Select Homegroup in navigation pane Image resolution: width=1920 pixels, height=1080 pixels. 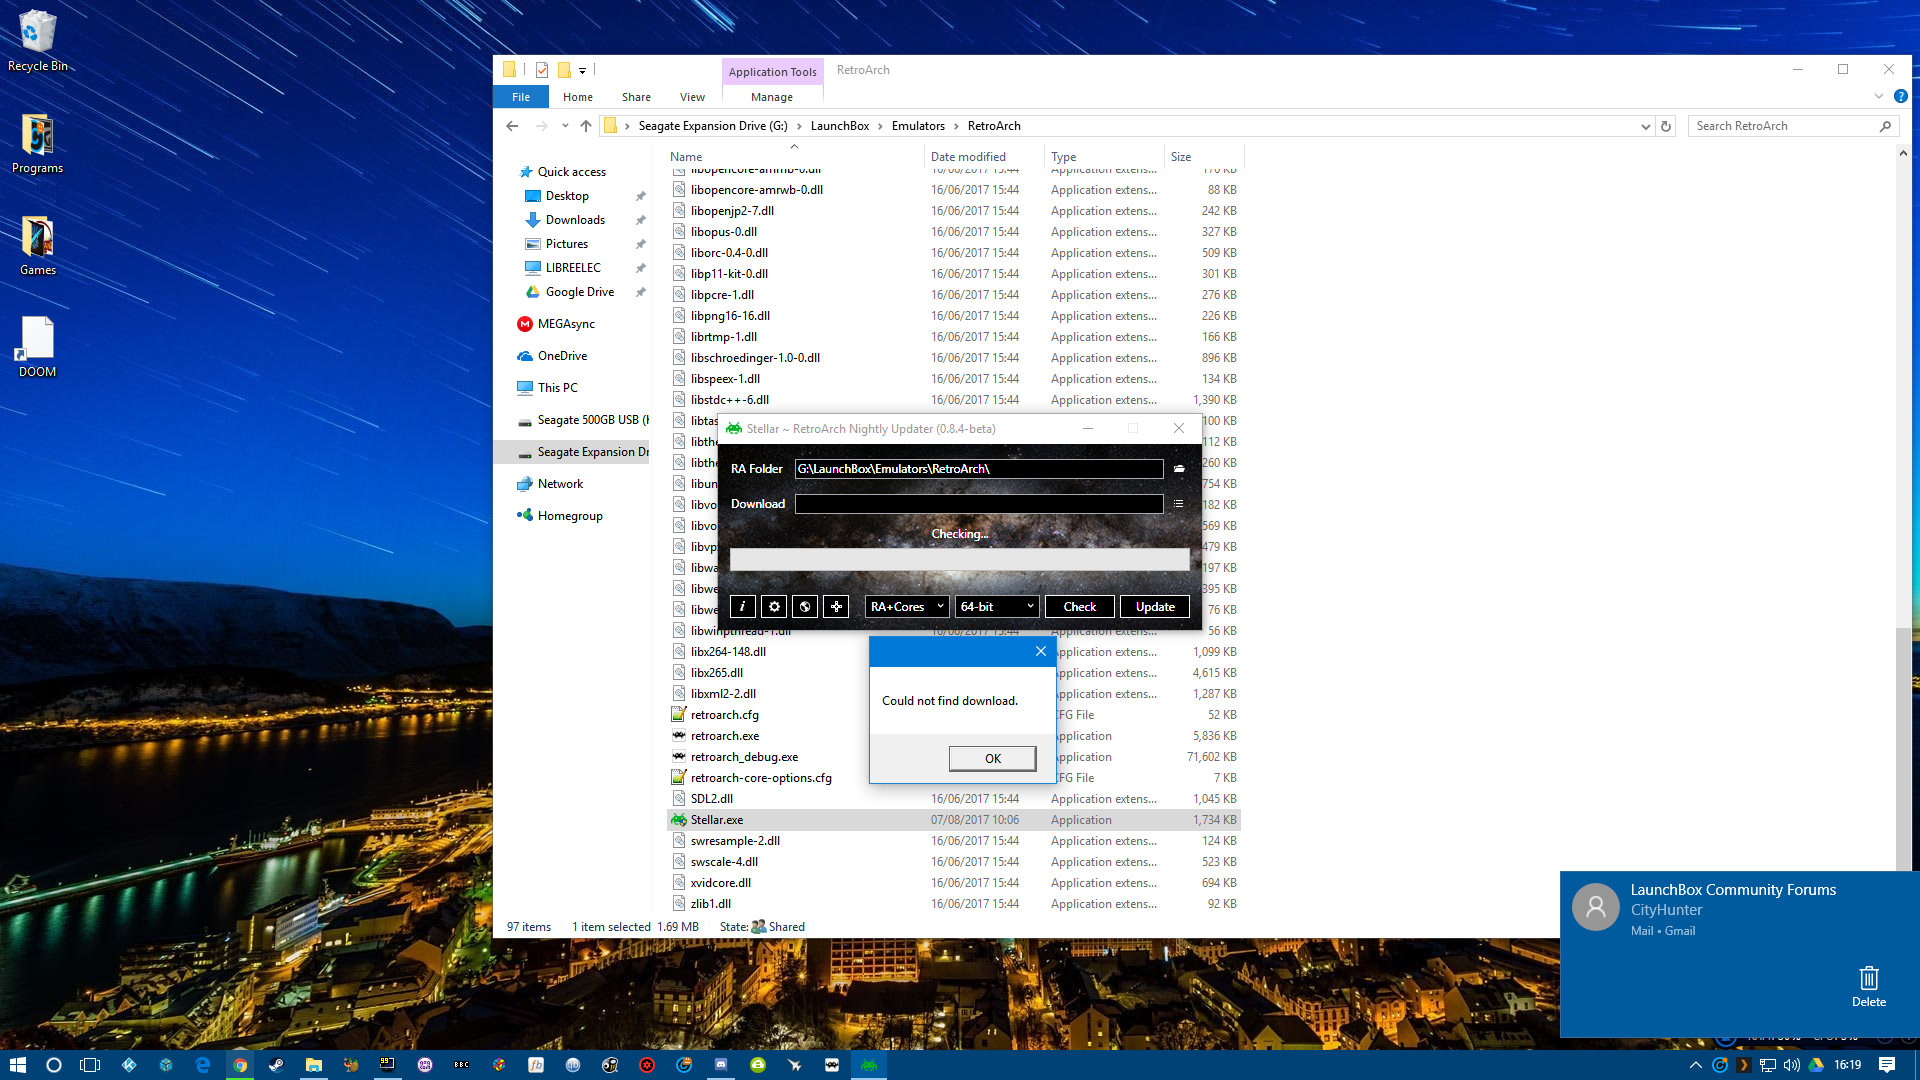(x=570, y=516)
